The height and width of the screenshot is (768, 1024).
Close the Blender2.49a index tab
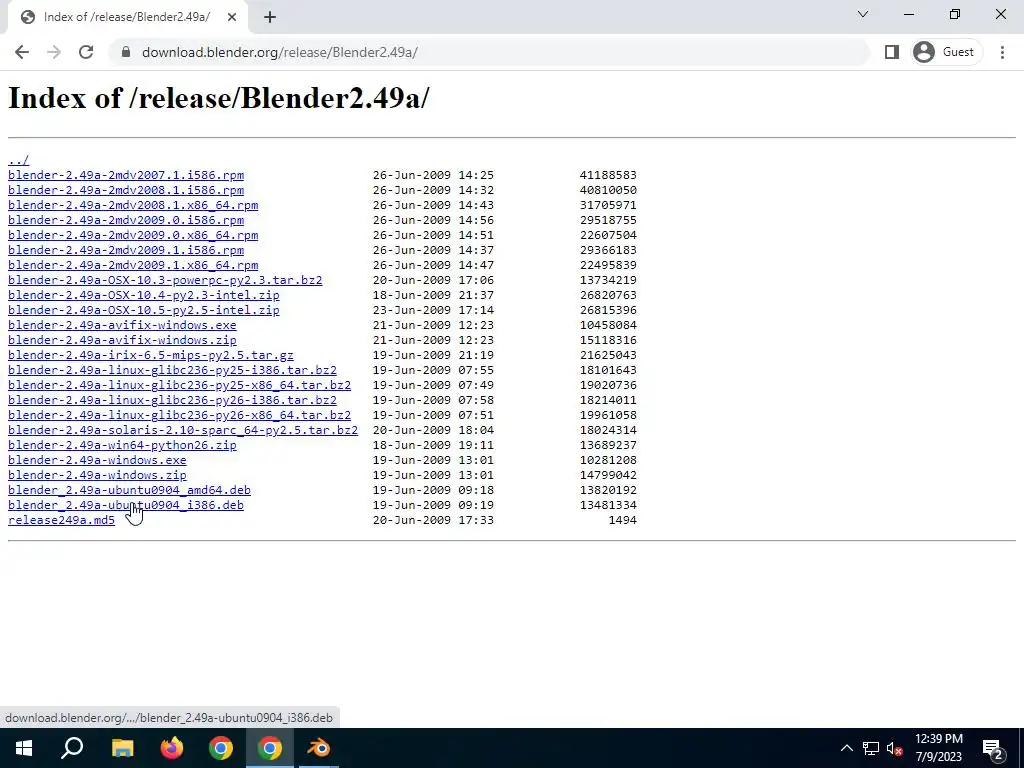click(232, 17)
